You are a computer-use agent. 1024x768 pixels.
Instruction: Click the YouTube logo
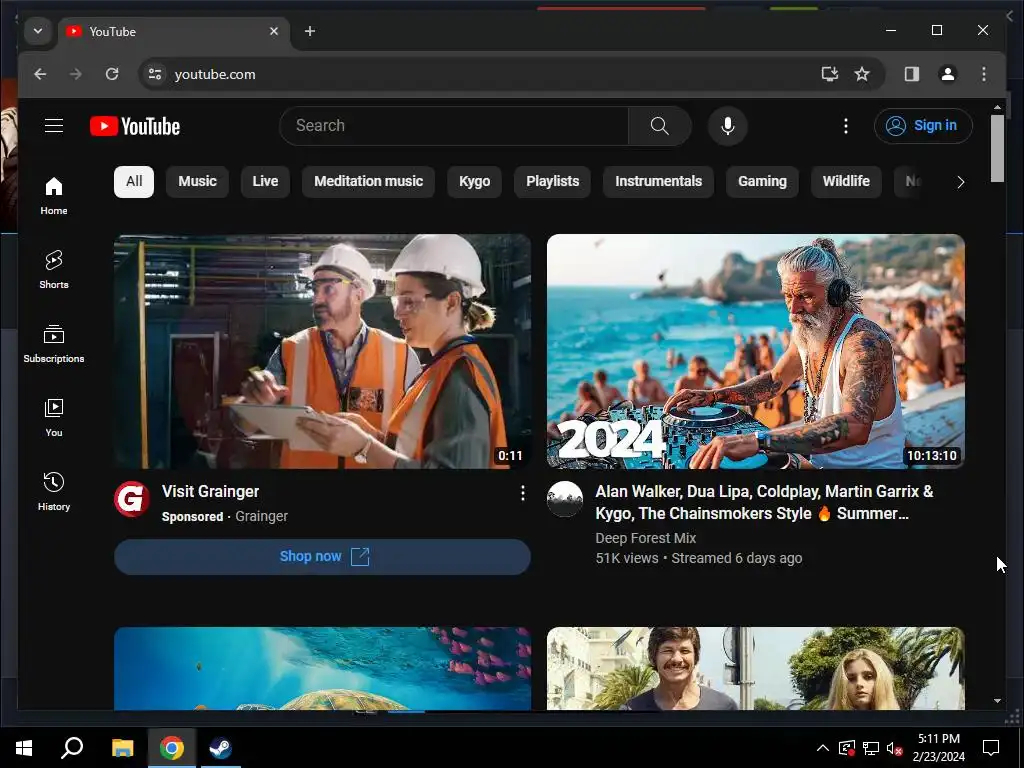click(135, 126)
